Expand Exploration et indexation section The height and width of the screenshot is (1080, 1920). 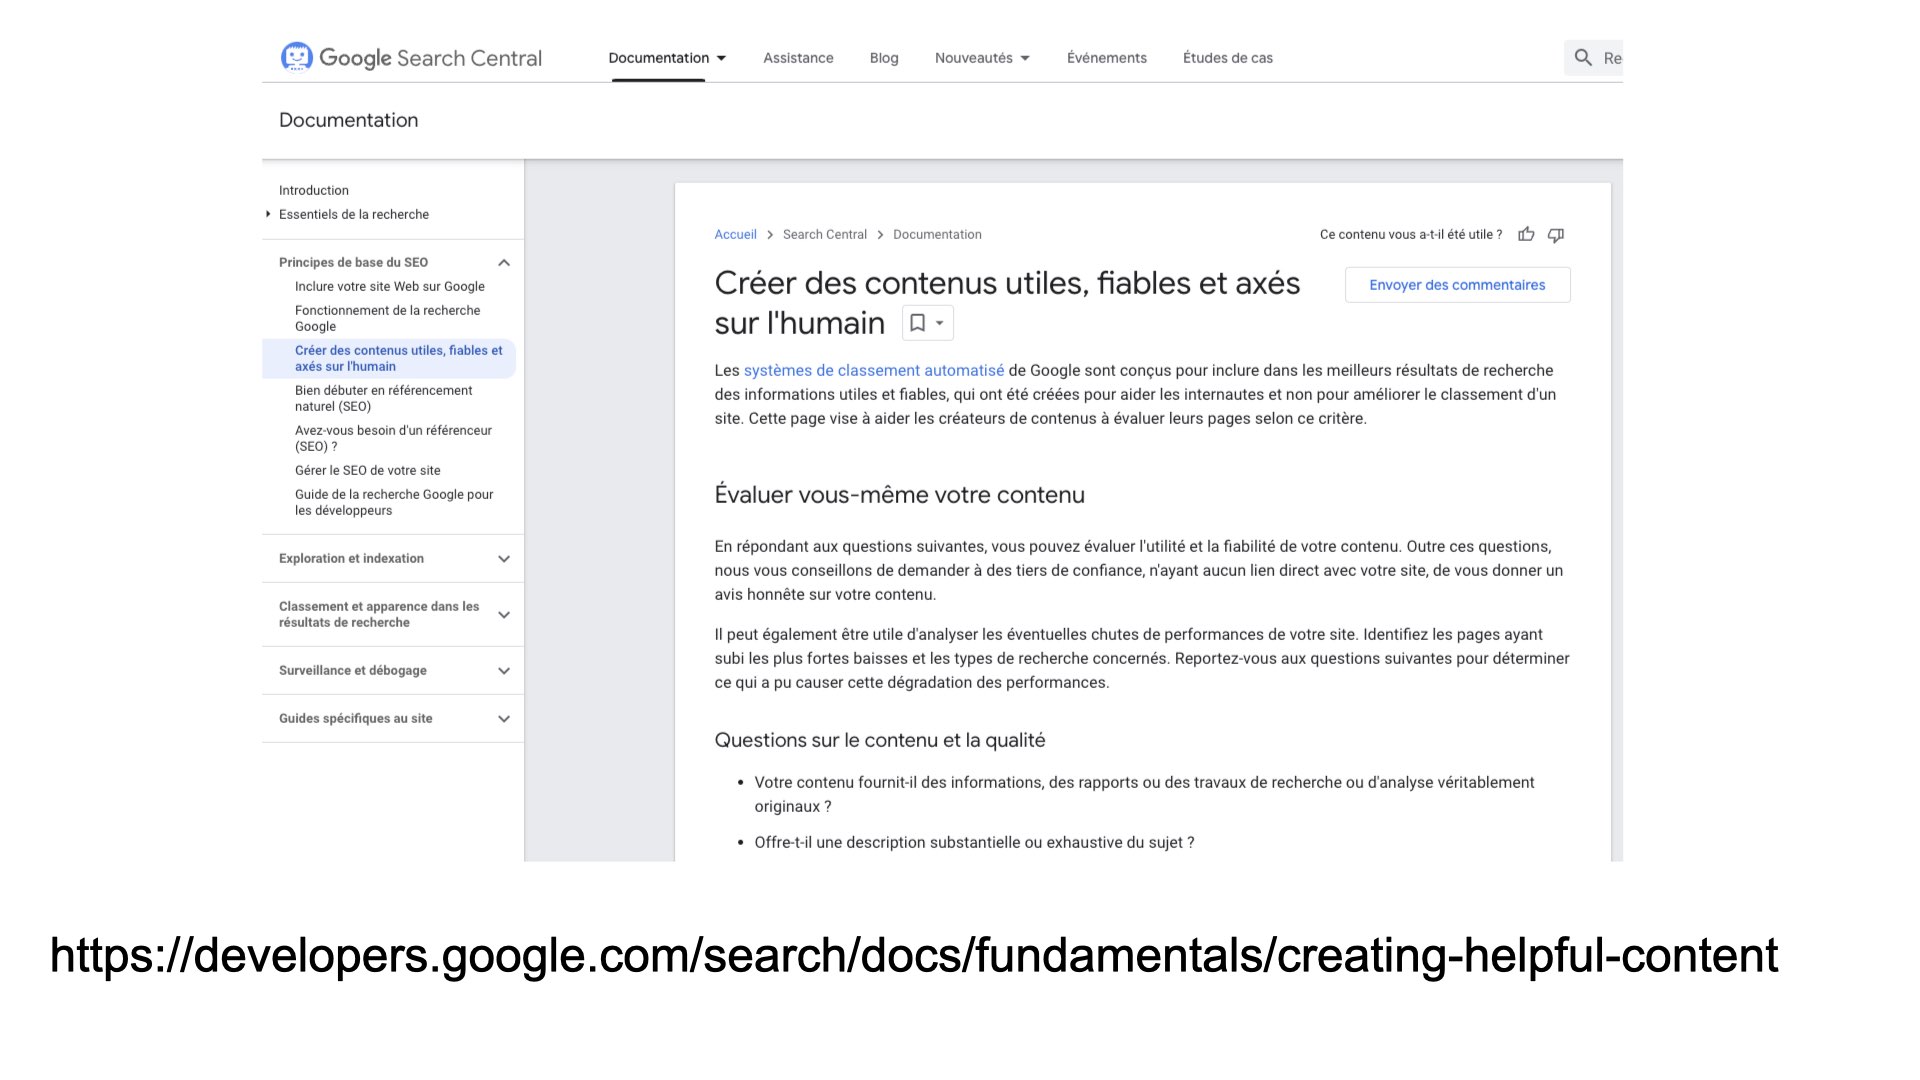[504, 559]
